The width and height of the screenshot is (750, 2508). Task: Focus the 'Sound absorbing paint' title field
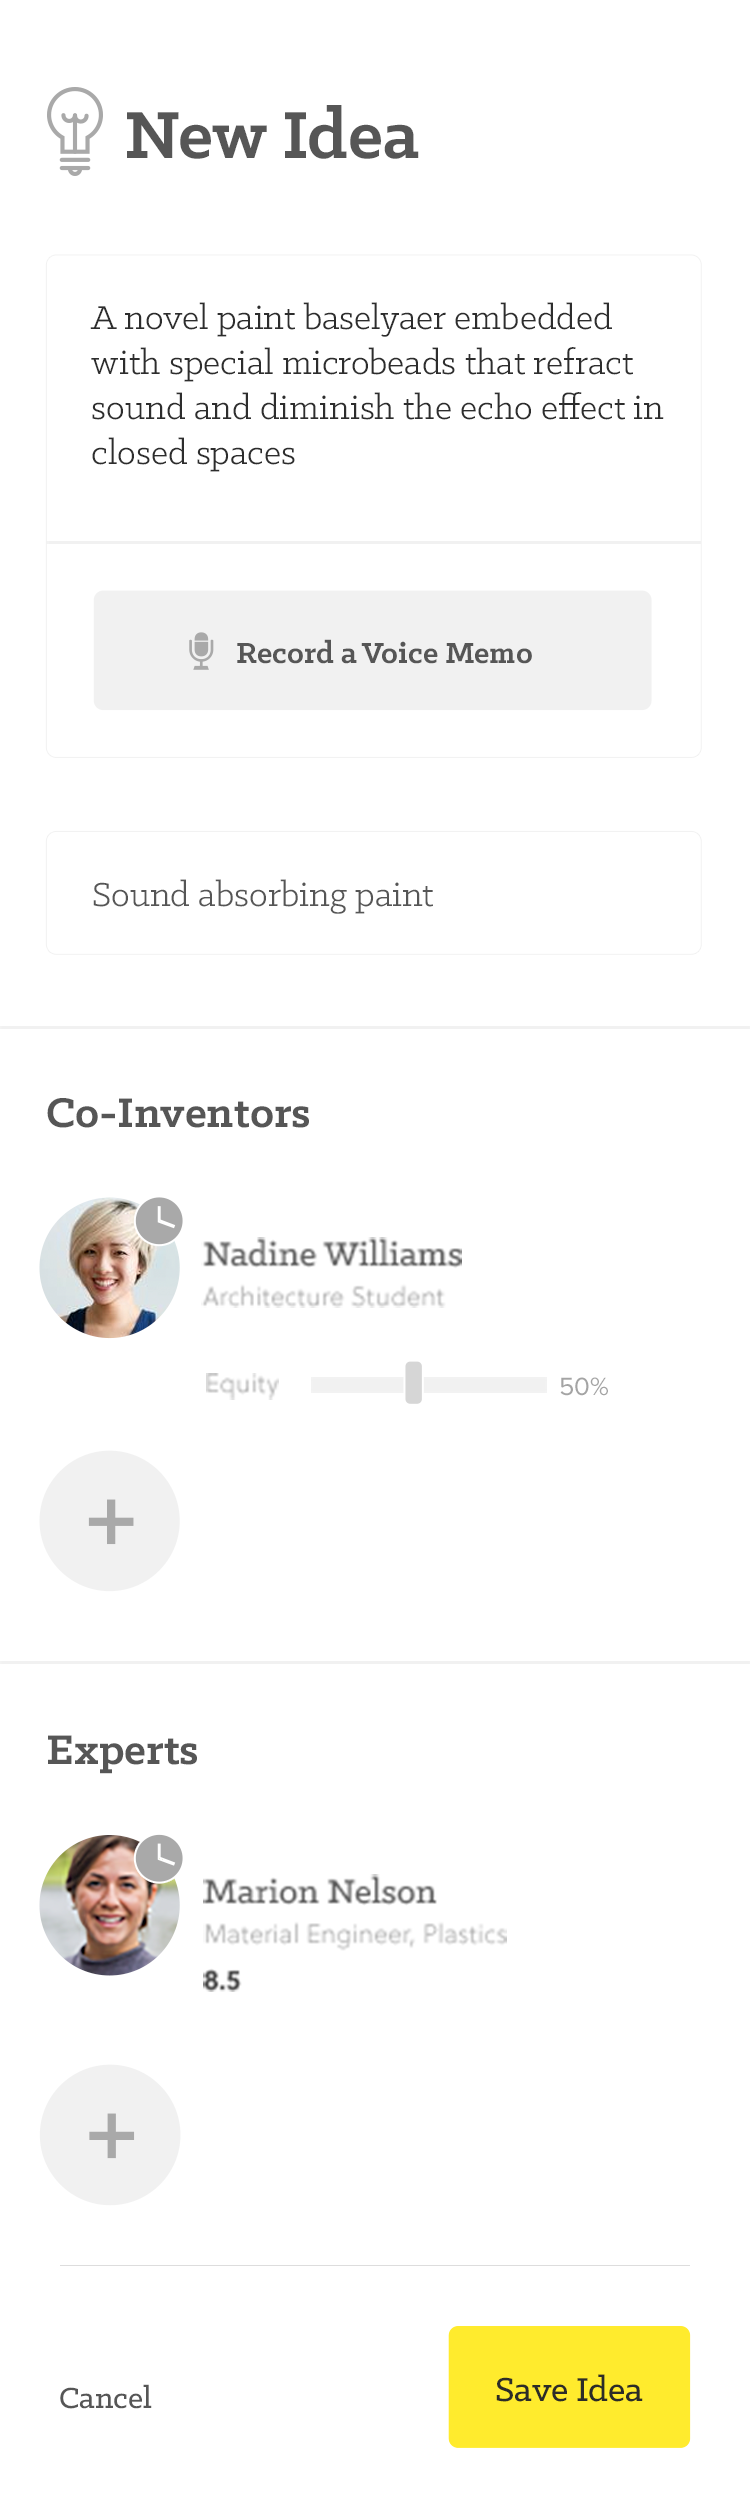pyautogui.click(x=374, y=894)
